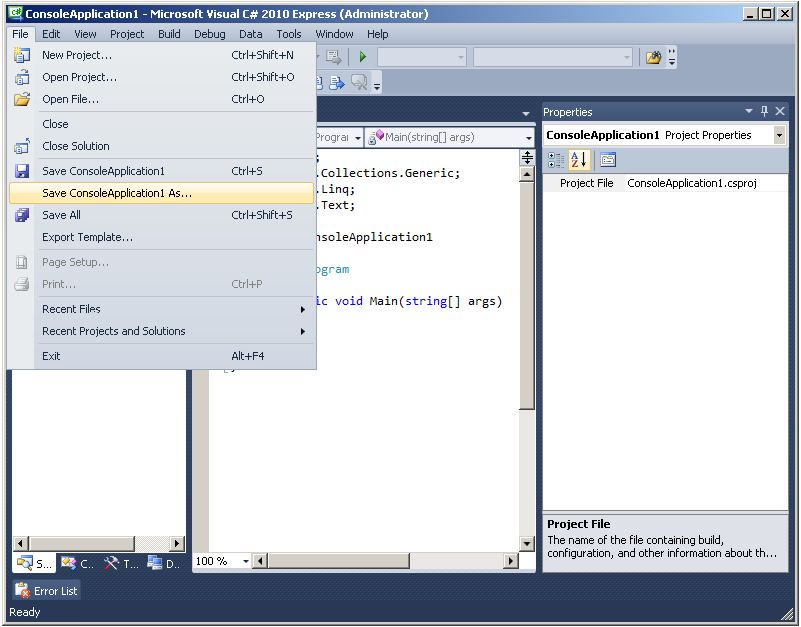The image size is (801, 627).
Task: Open the Edit menu
Action: 51,34
